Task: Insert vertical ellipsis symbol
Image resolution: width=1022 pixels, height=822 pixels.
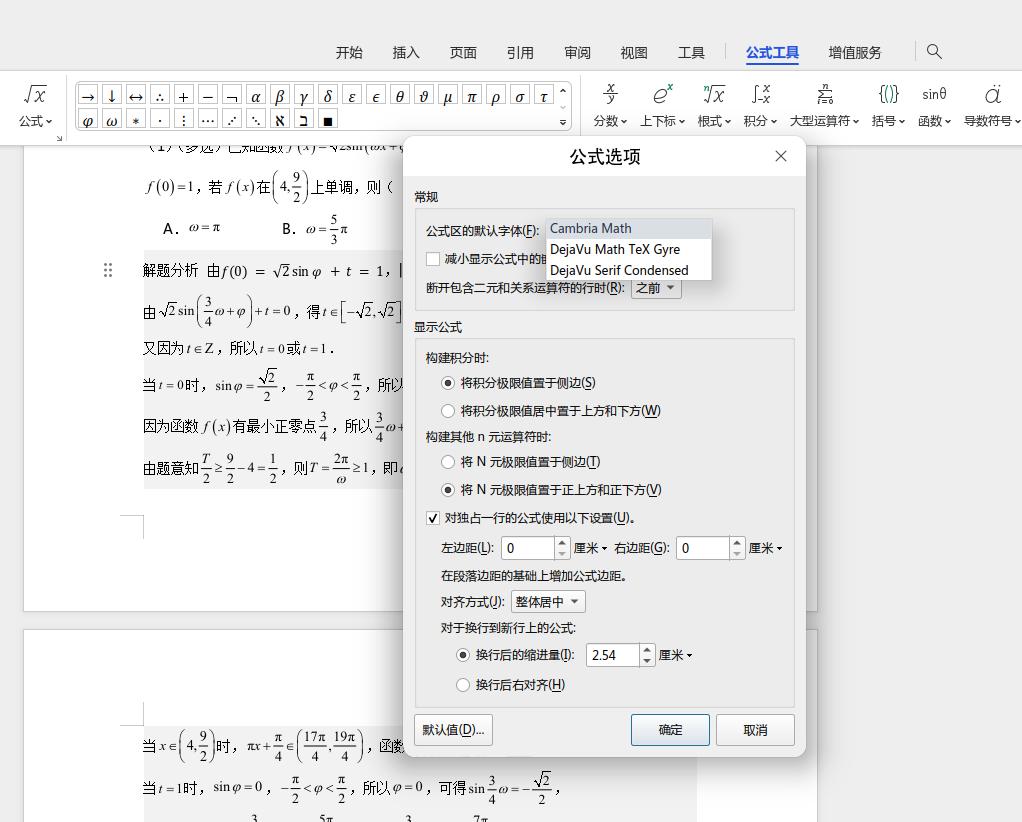Action: [x=184, y=120]
